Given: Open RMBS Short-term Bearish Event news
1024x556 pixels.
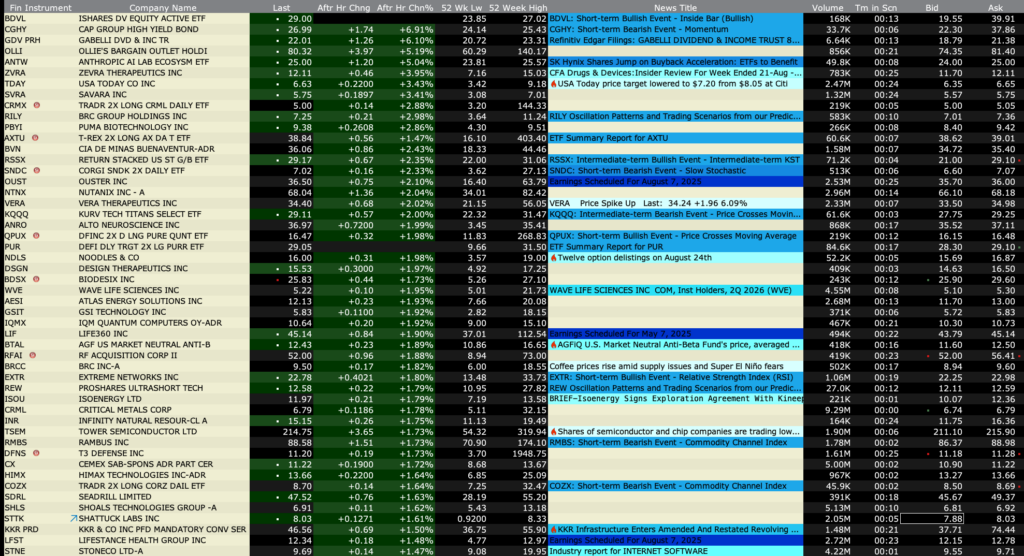Looking at the screenshot, I should 675,442.
